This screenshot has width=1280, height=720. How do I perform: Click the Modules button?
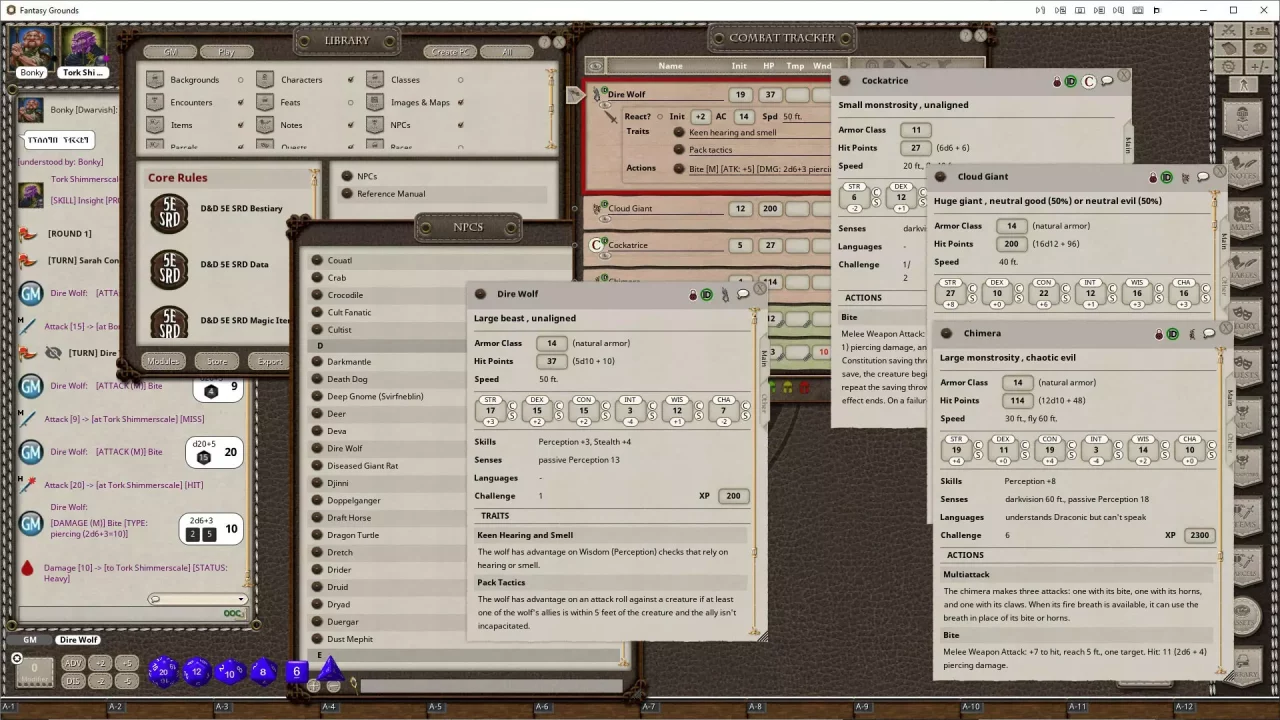point(163,361)
